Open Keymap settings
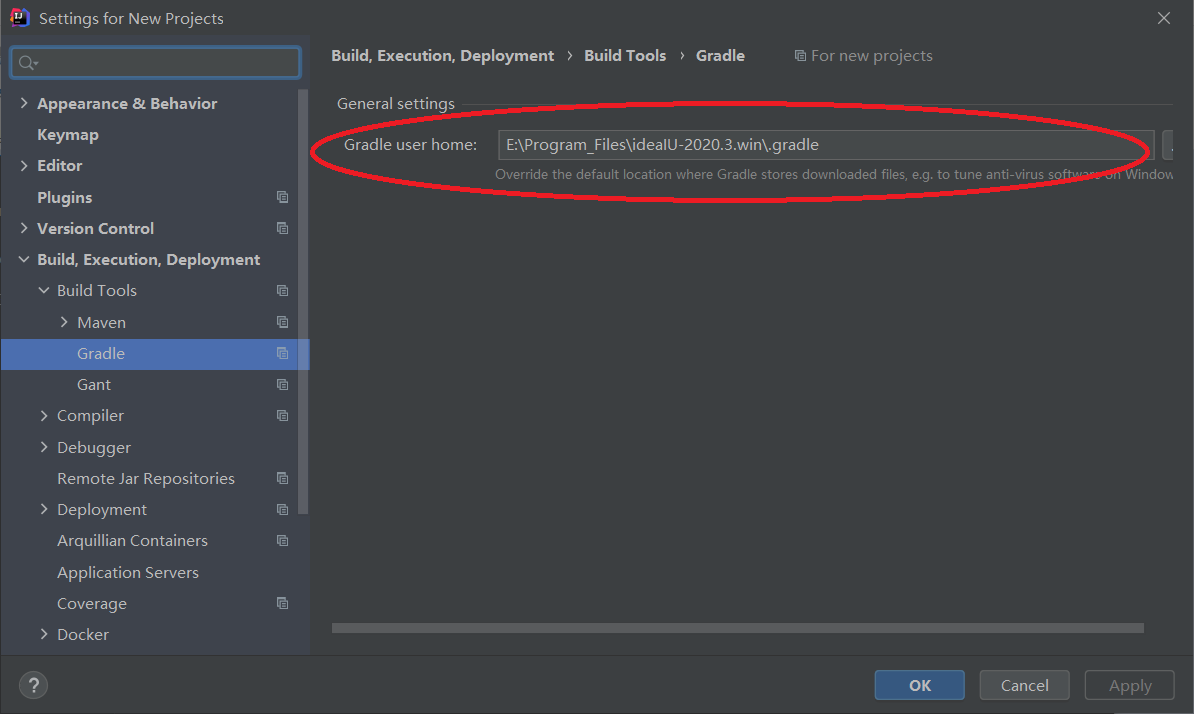The width and height of the screenshot is (1194, 714). click(x=67, y=134)
